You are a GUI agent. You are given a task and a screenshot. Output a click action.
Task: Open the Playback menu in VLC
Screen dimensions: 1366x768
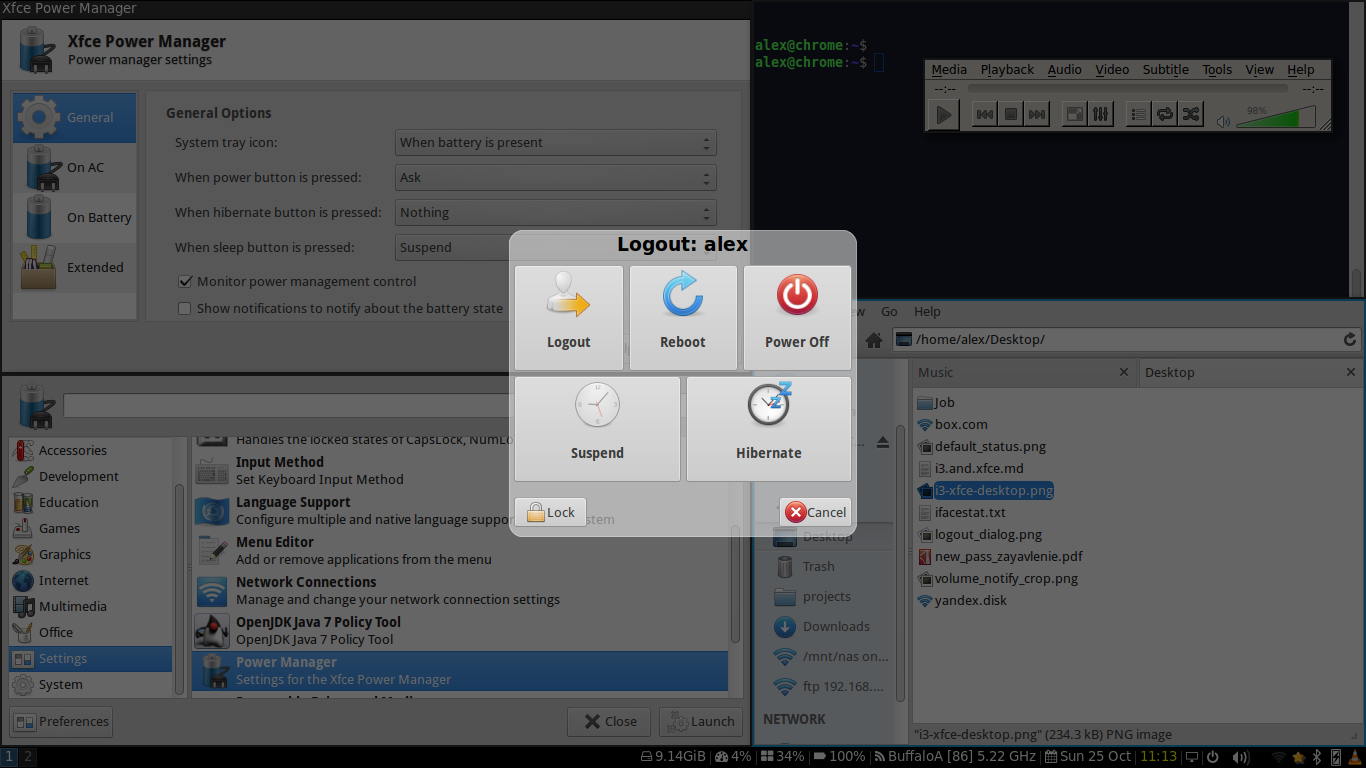click(x=1006, y=70)
